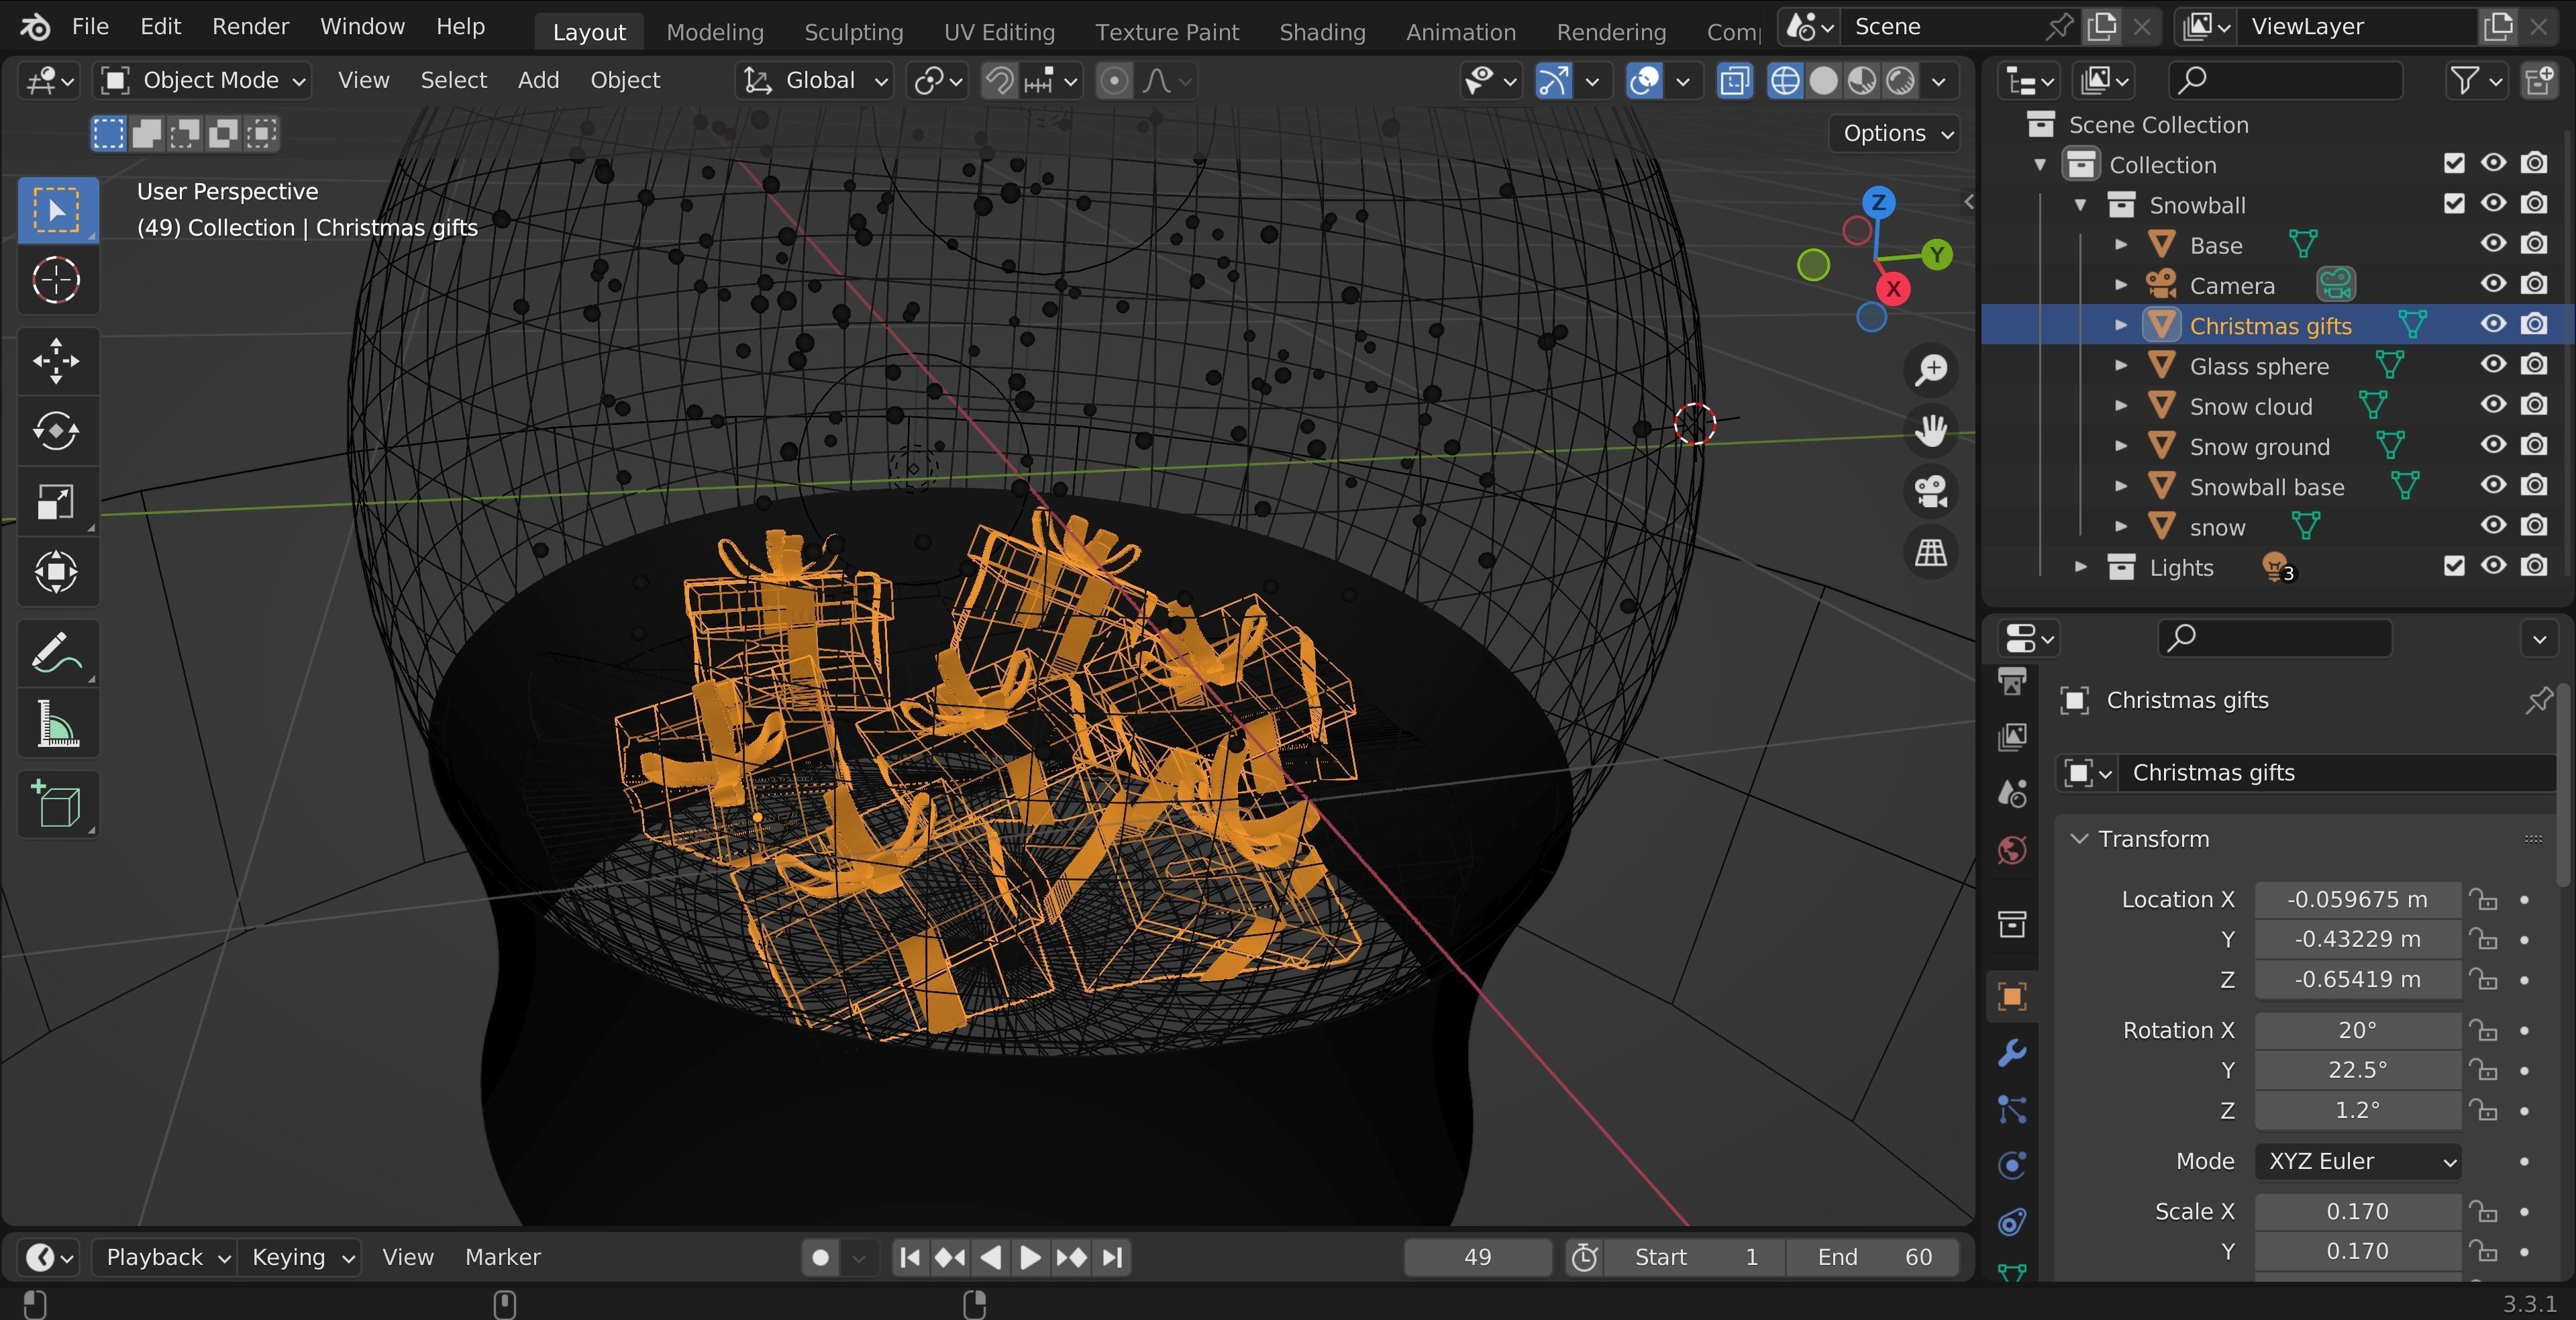Viewport: 2576px width, 1320px height.
Task: Hide Snow cloud via its eye icon
Action: point(2494,405)
